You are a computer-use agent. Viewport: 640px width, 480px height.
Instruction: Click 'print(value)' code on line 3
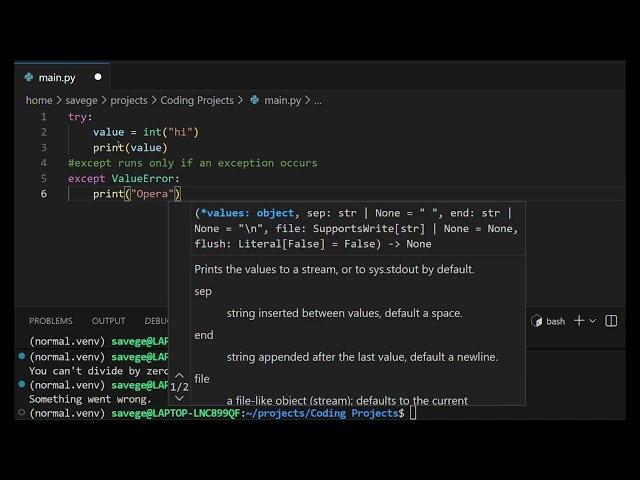pyautogui.click(x=130, y=148)
